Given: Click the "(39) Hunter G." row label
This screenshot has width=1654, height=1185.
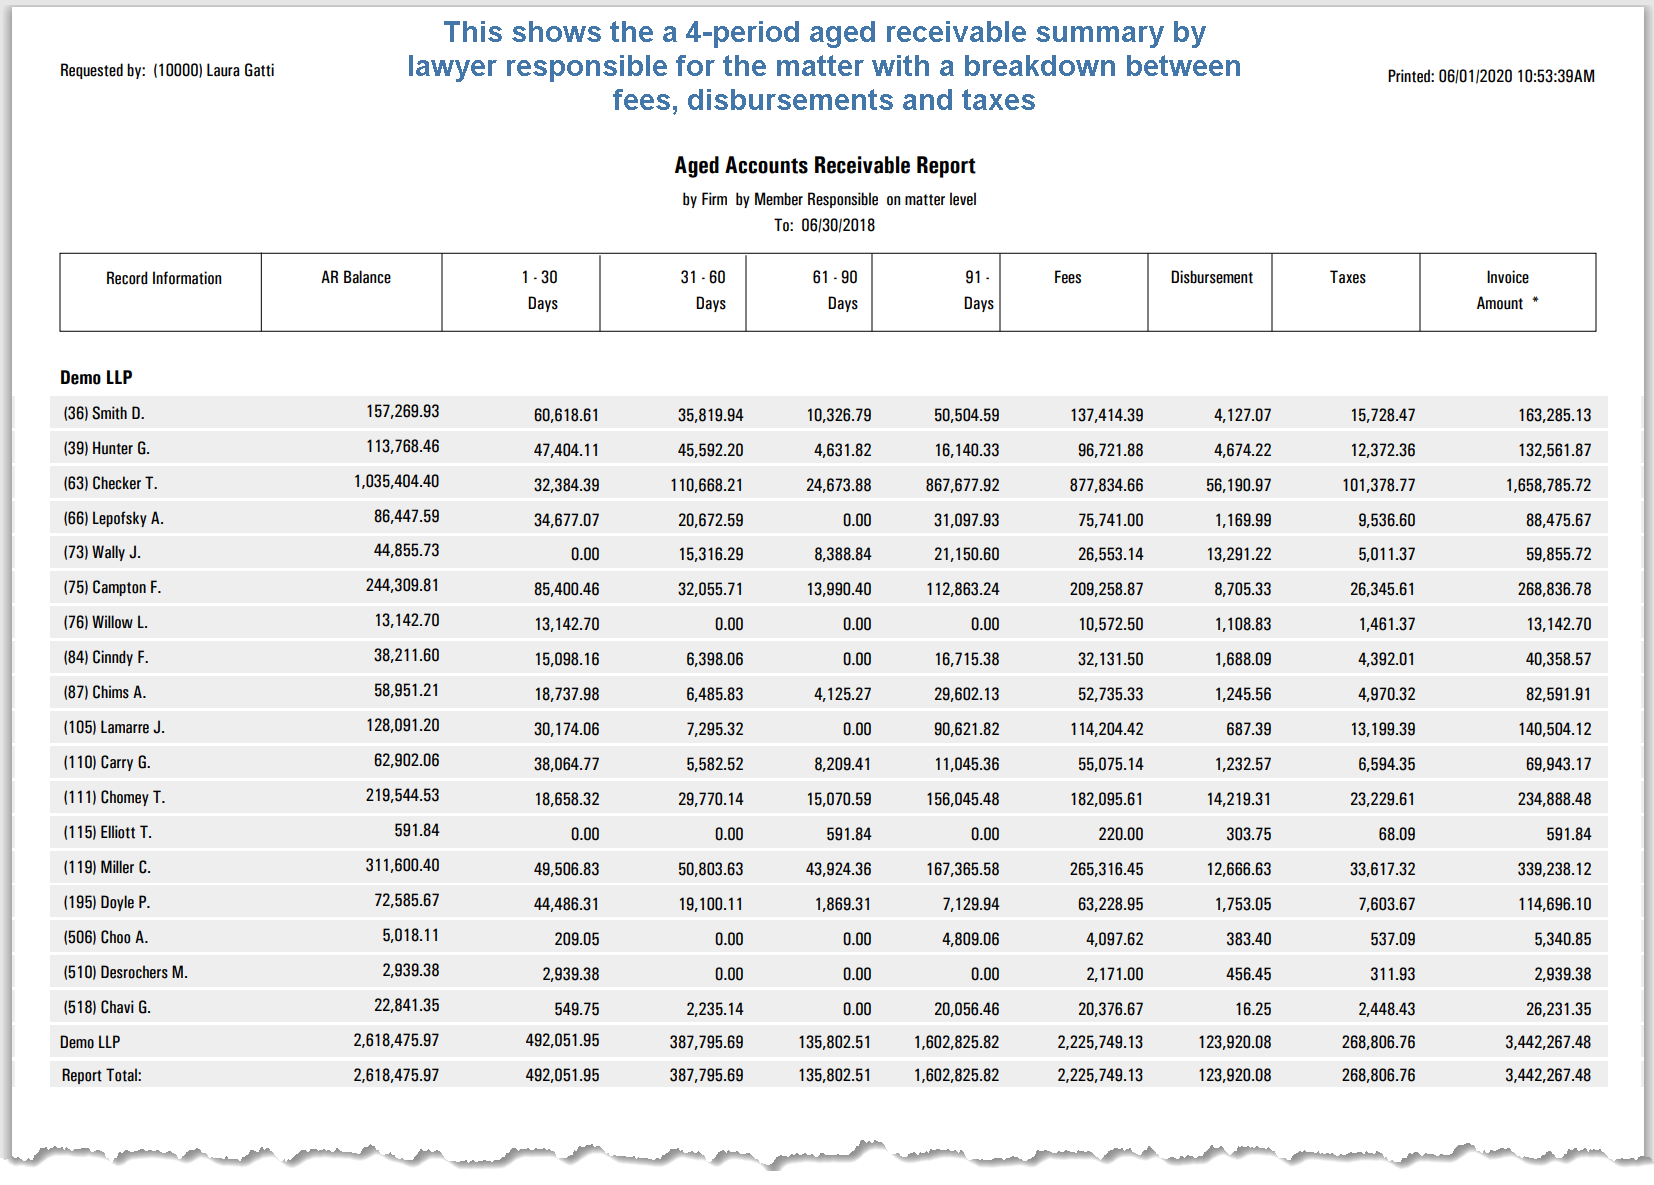Looking at the screenshot, I should pyautogui.click(x=107, y=448).
